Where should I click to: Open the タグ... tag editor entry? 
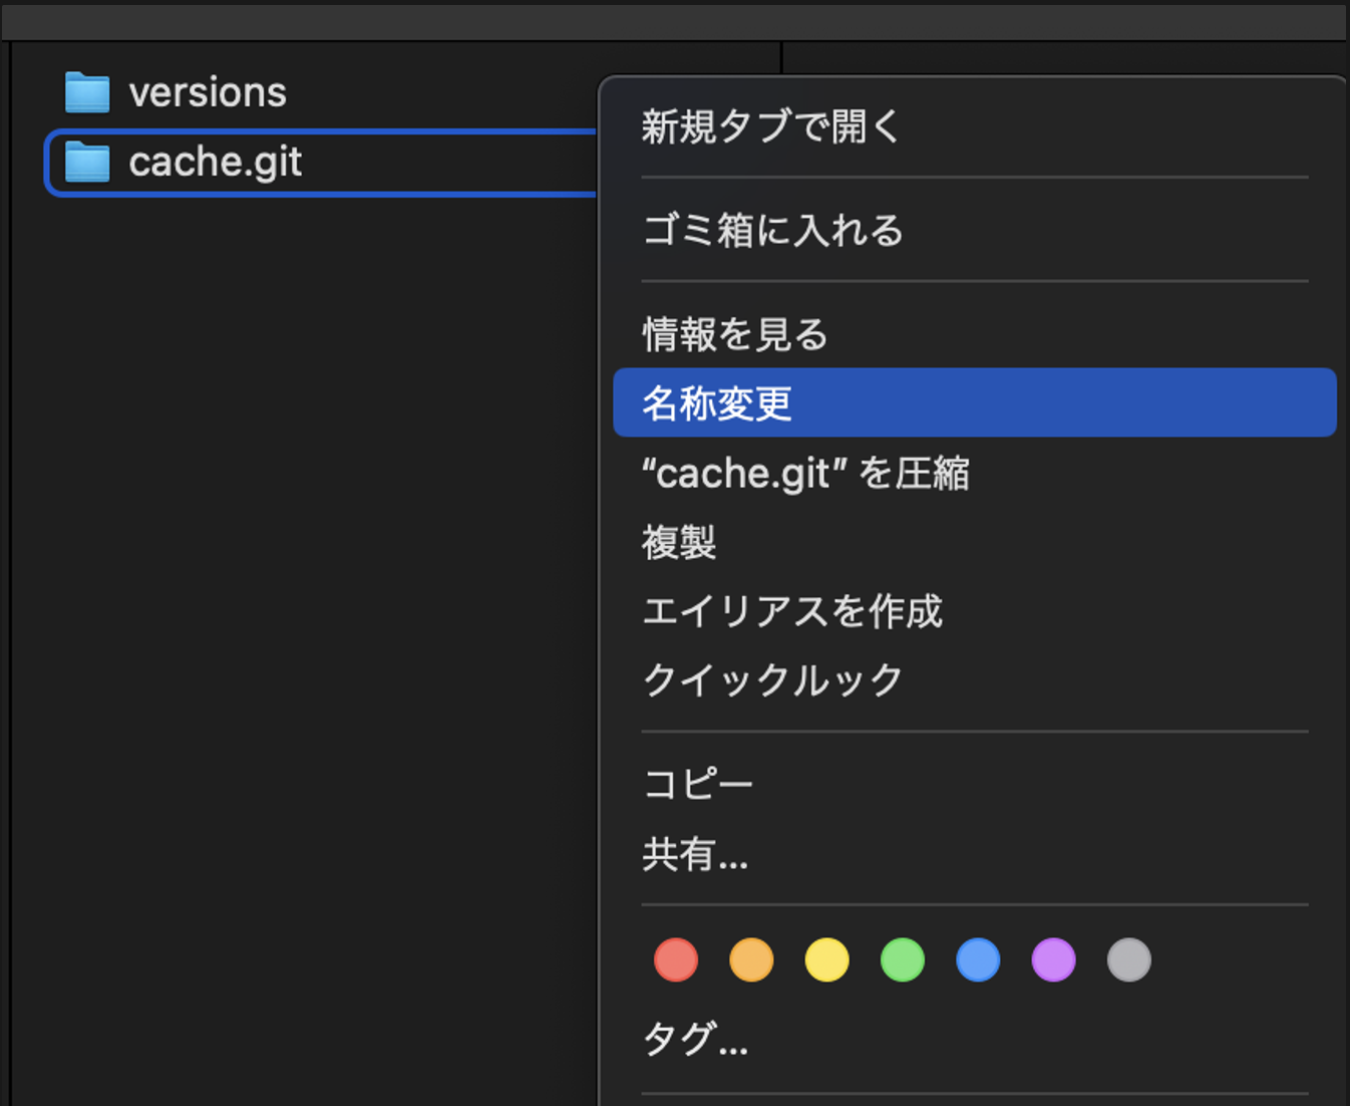click(695, 1039)
